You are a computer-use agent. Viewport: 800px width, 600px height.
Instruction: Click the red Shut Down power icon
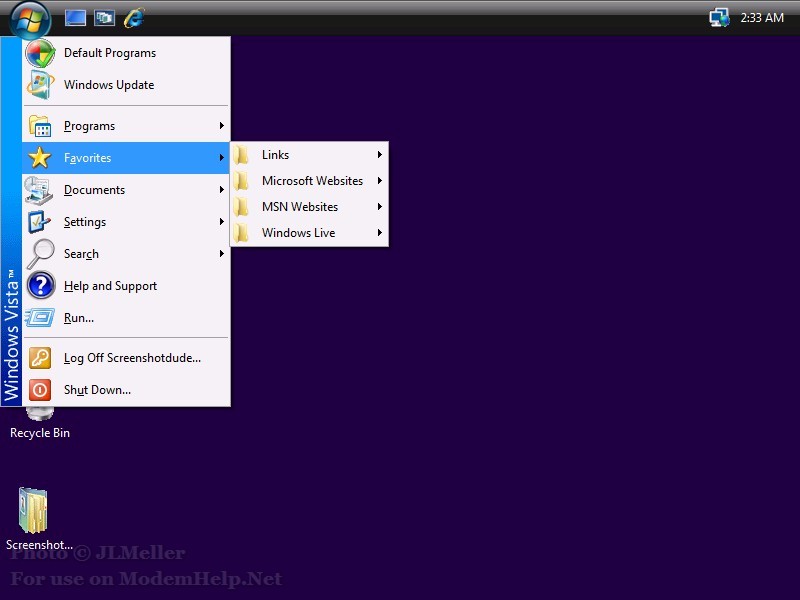click(x=40, y=390)
